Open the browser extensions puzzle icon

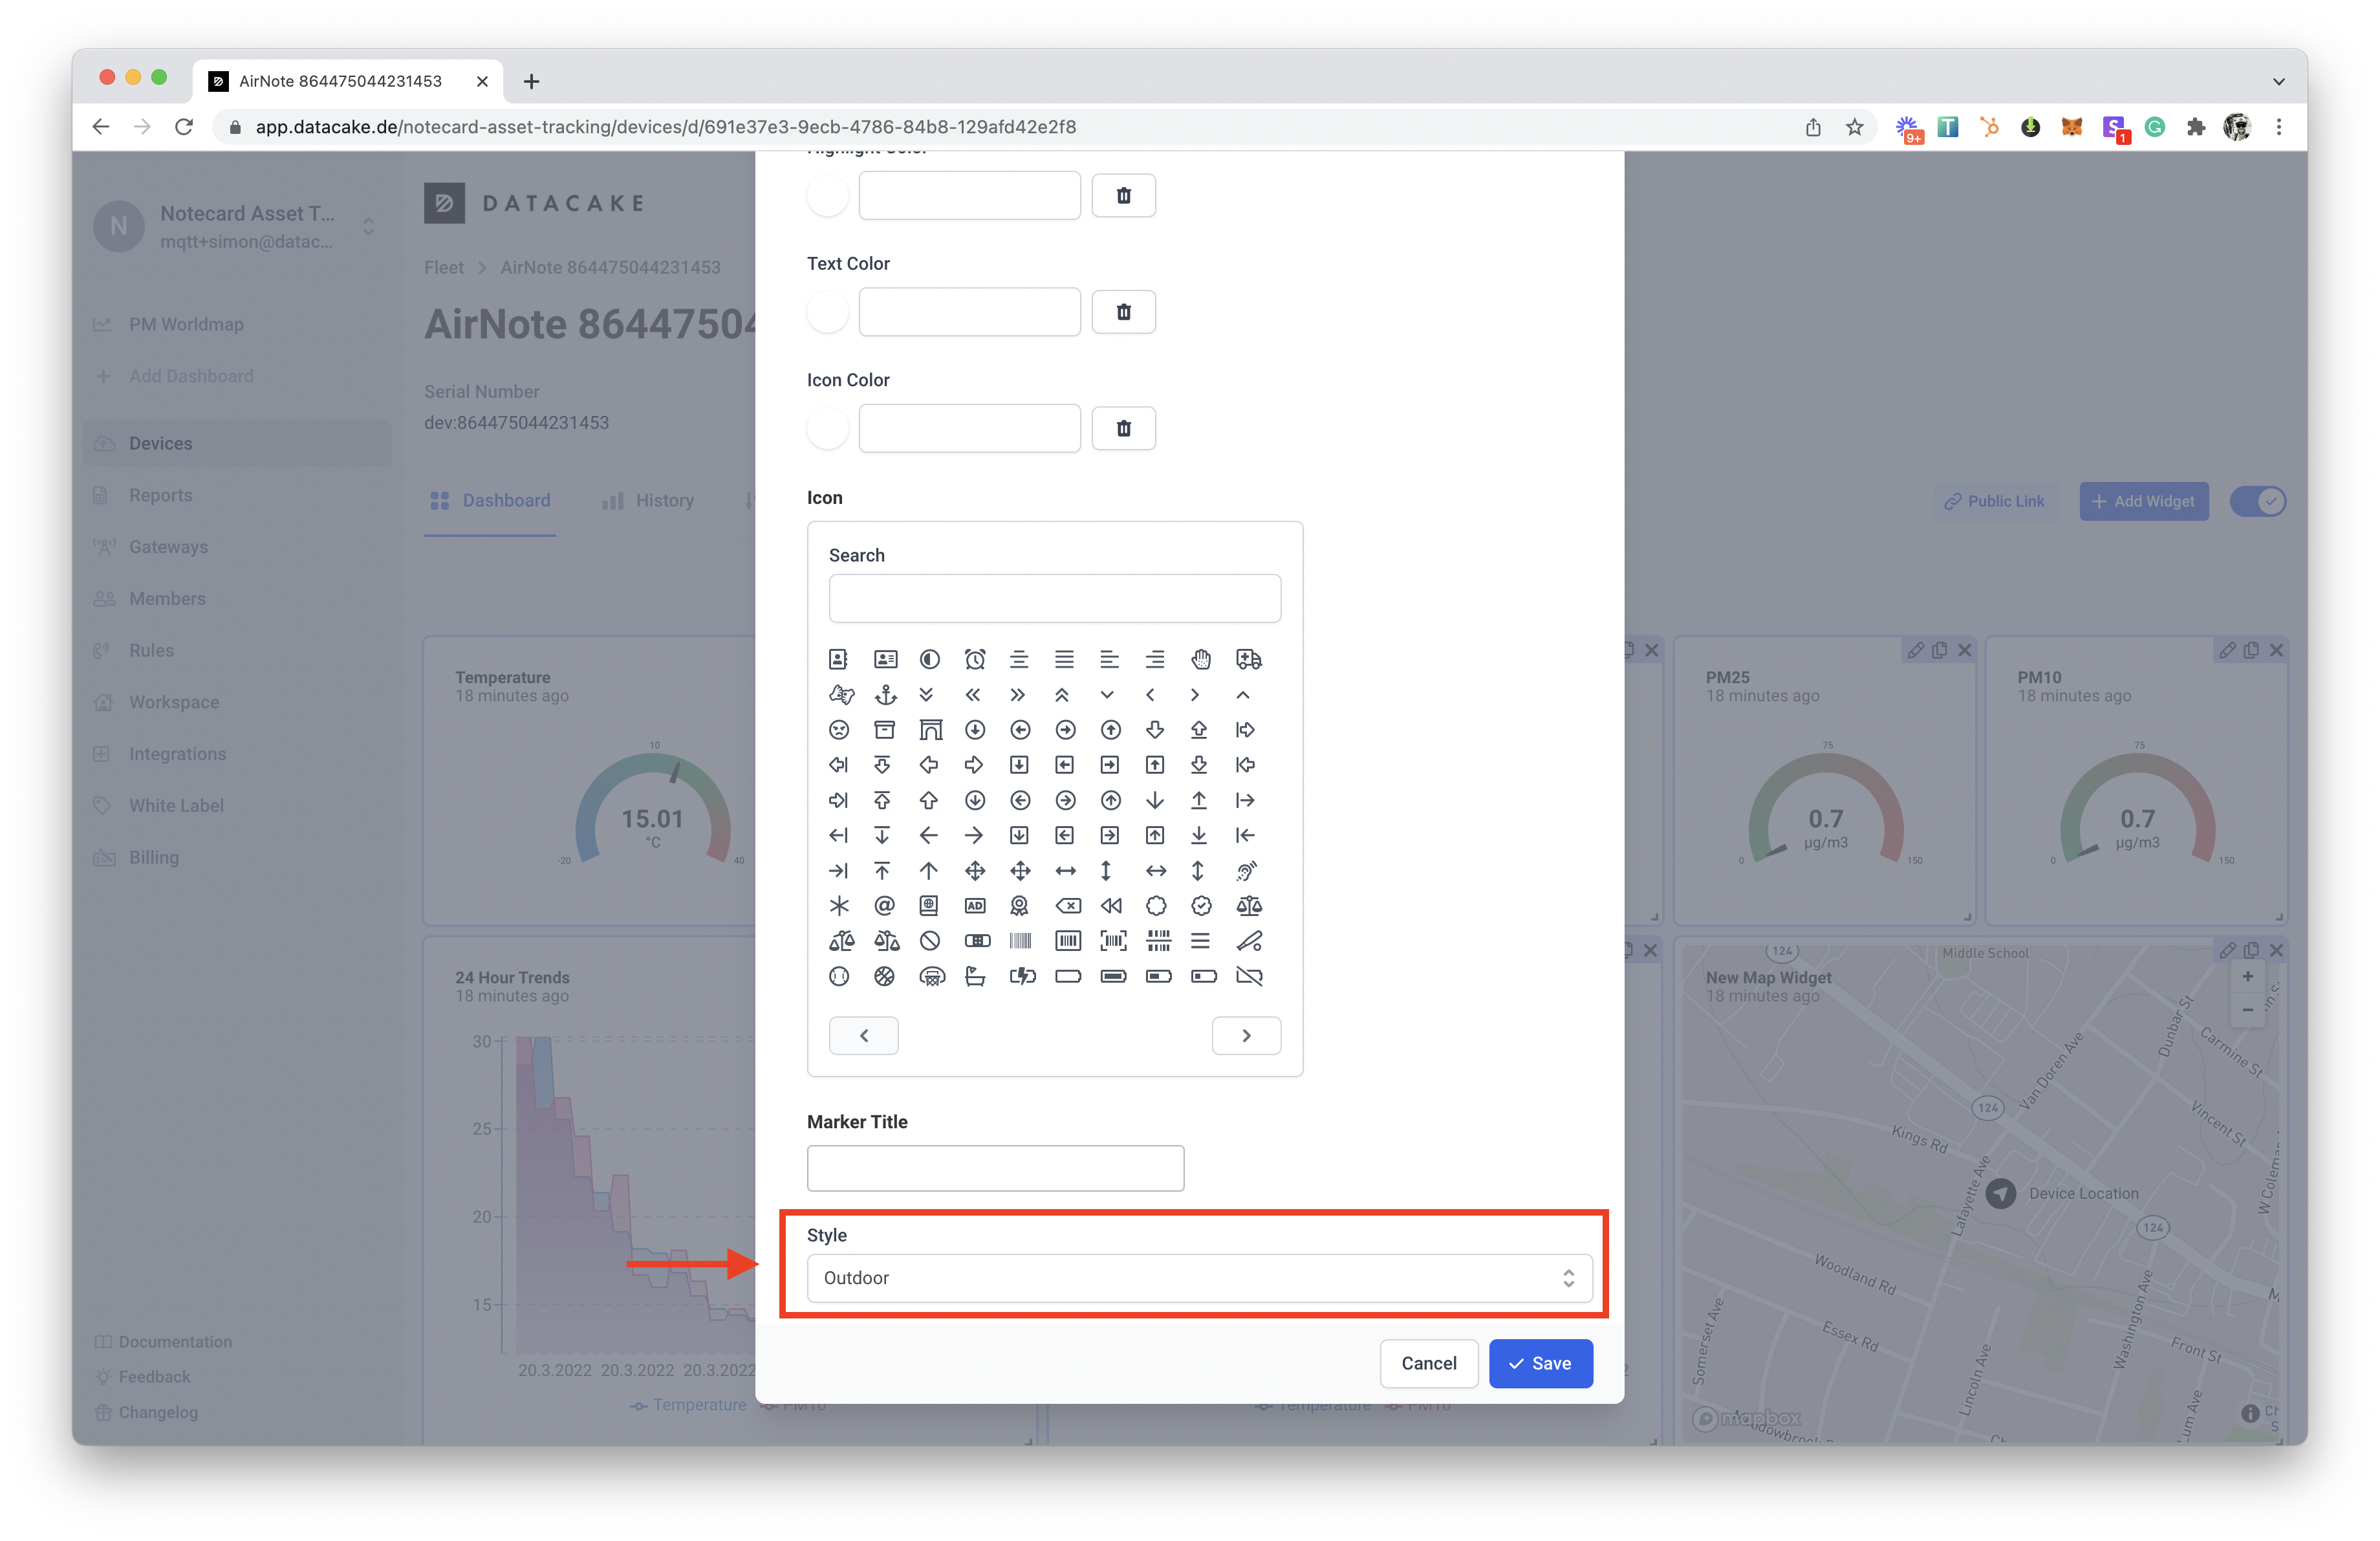(2195, 127)
